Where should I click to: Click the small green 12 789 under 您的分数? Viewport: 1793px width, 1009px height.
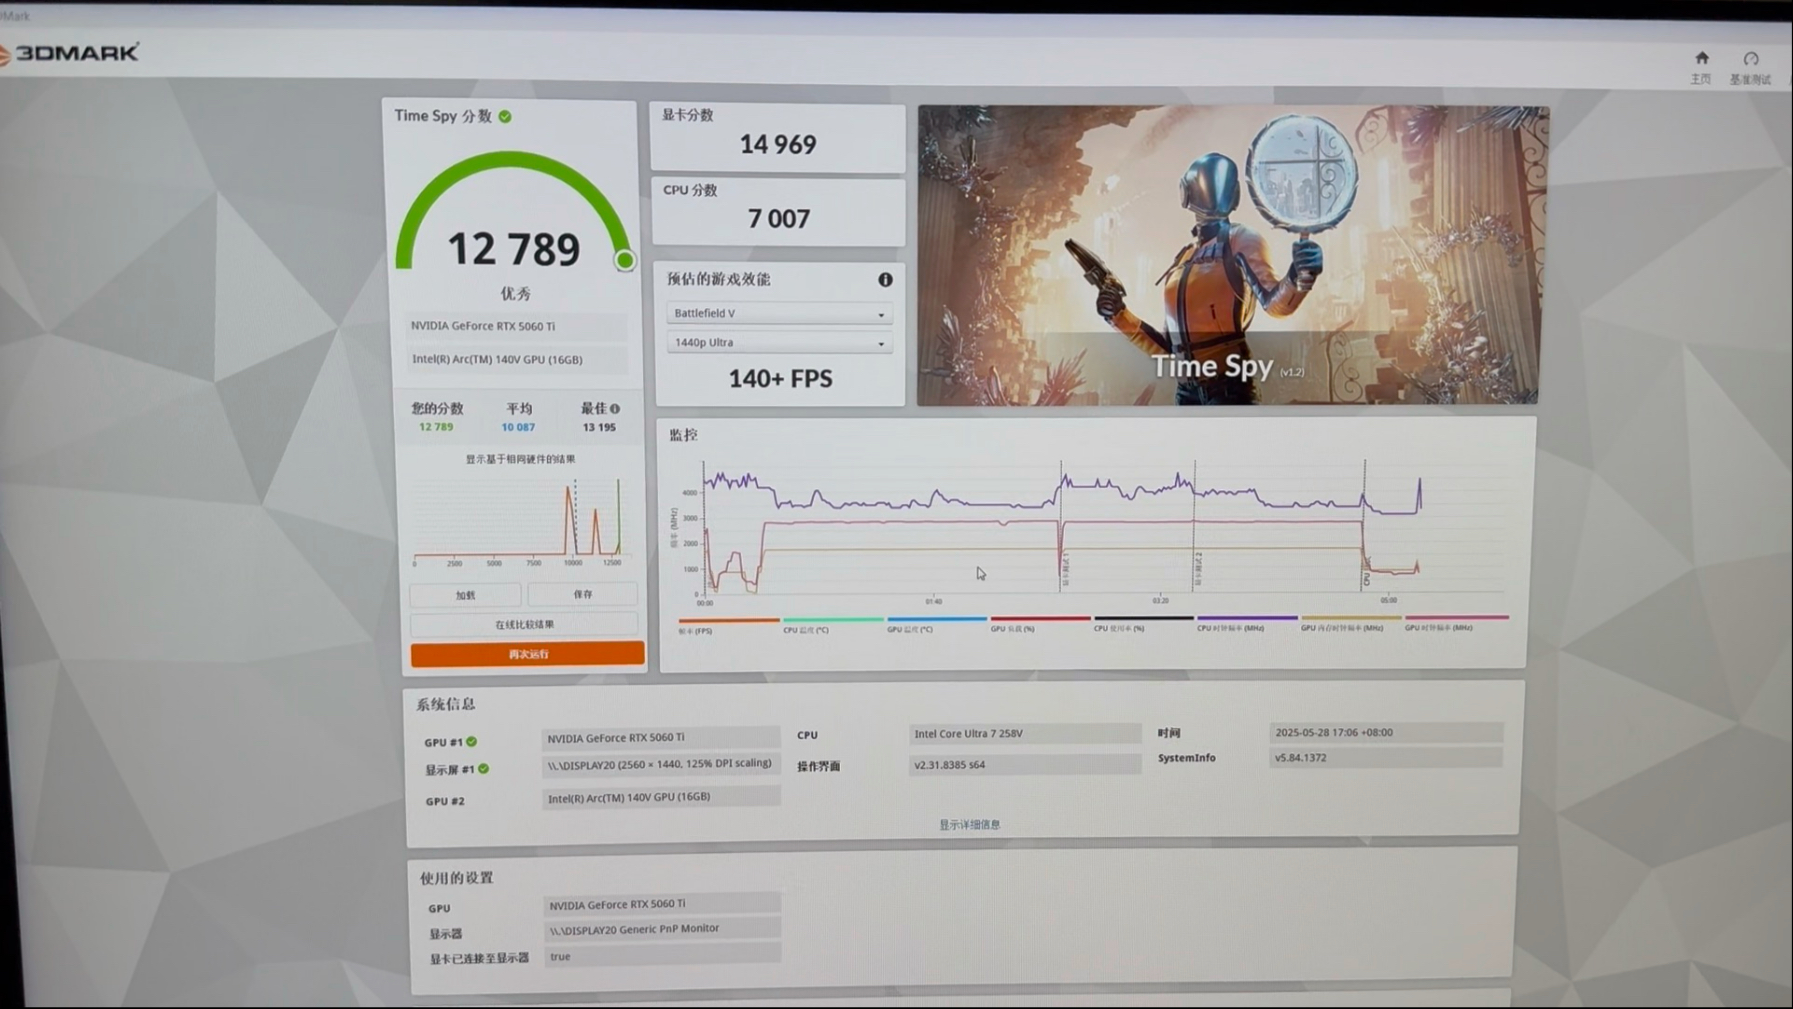pos(436,427)
